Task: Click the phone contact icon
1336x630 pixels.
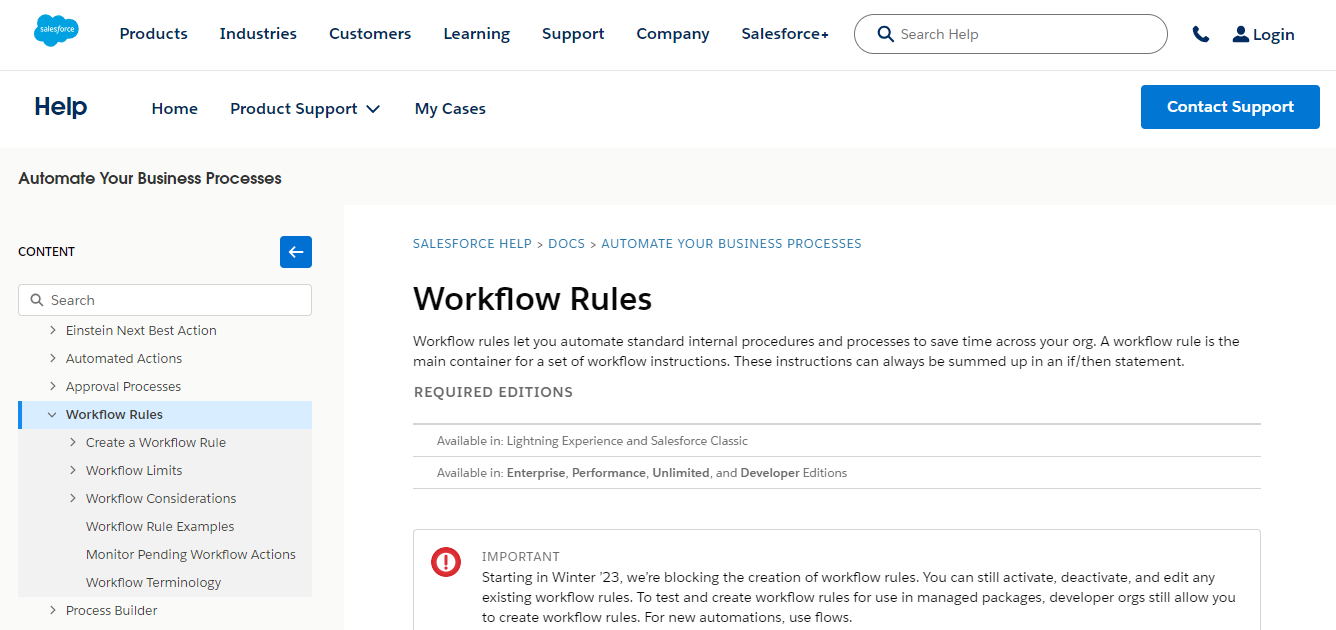Action: [1201, 34]
